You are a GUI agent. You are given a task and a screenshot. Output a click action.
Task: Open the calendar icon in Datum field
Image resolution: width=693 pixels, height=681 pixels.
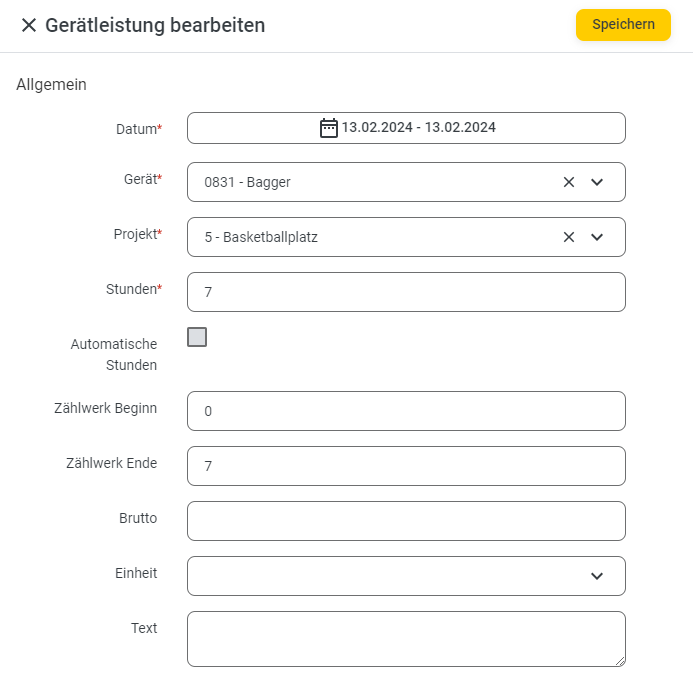coord(328,128)
